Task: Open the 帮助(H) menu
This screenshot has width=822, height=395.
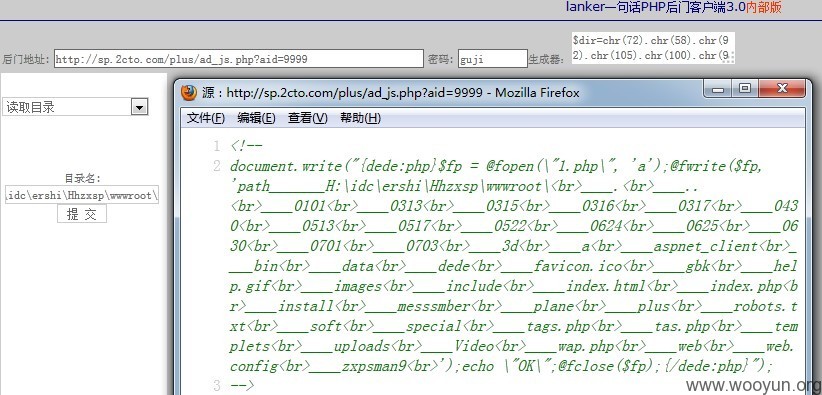Action: click(x=360, y=118)
